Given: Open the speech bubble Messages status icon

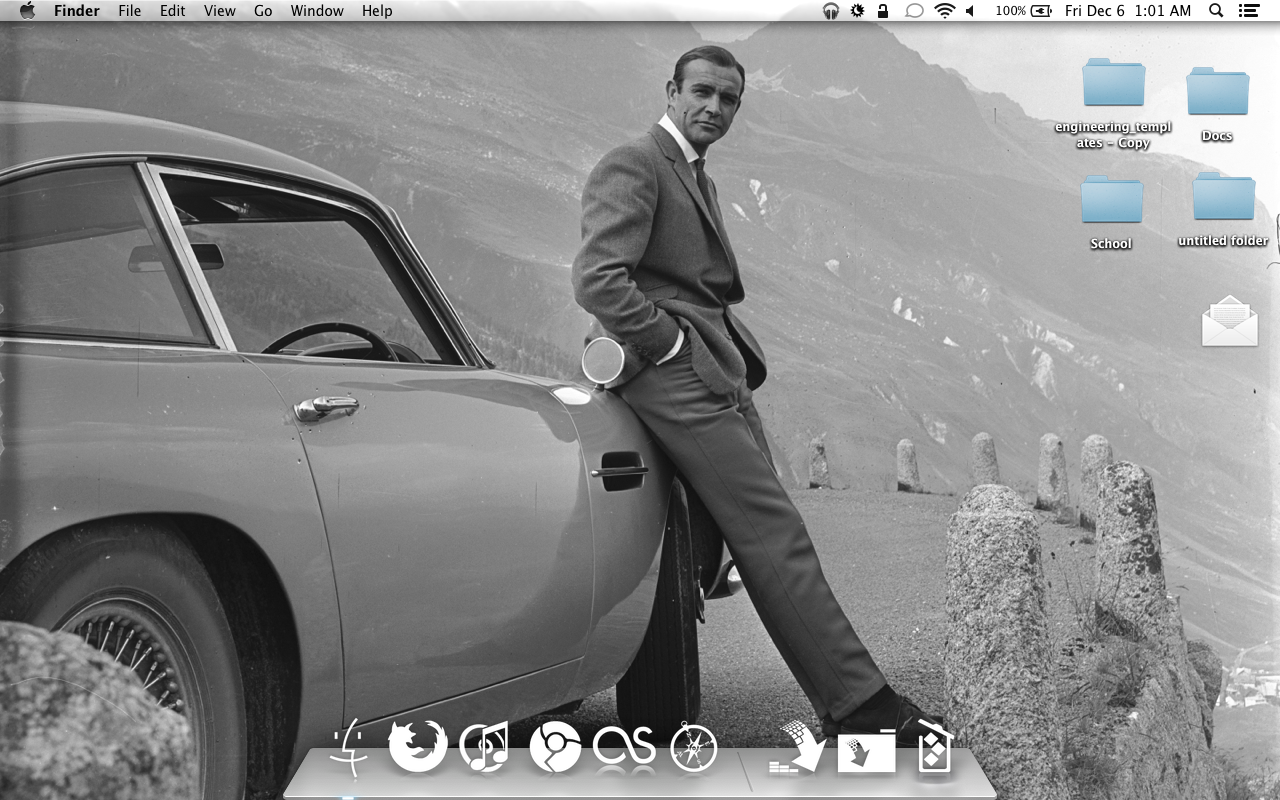Looking at the screenshot, I should click(913, 11).
